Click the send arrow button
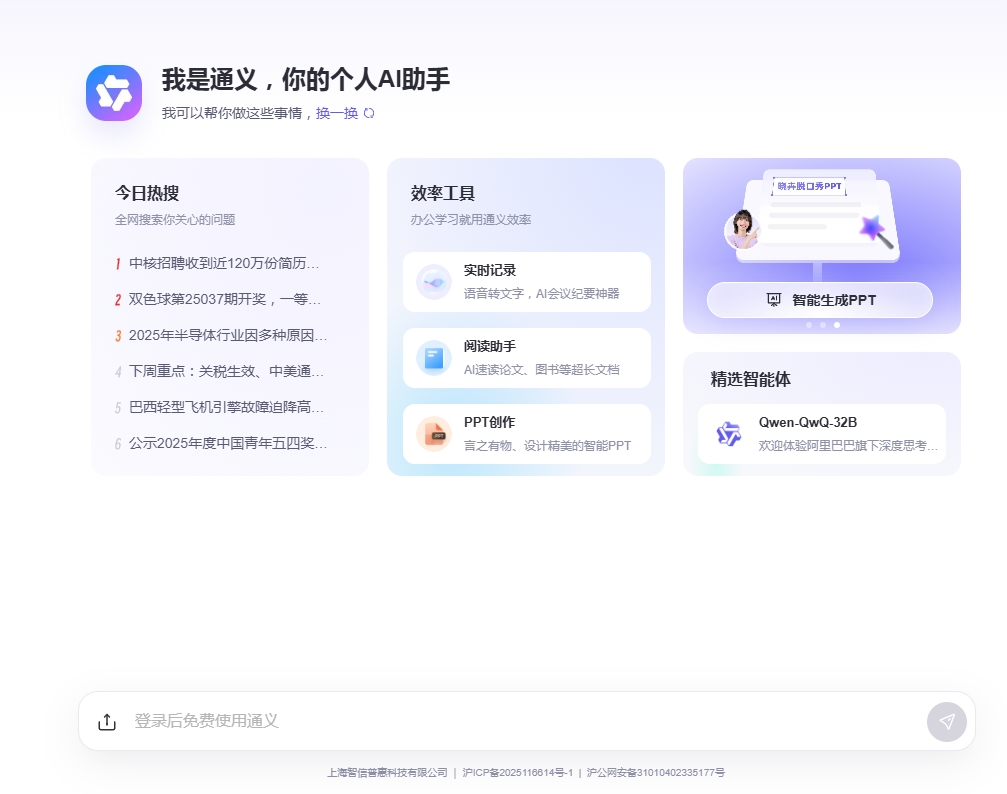 (947, 721)
